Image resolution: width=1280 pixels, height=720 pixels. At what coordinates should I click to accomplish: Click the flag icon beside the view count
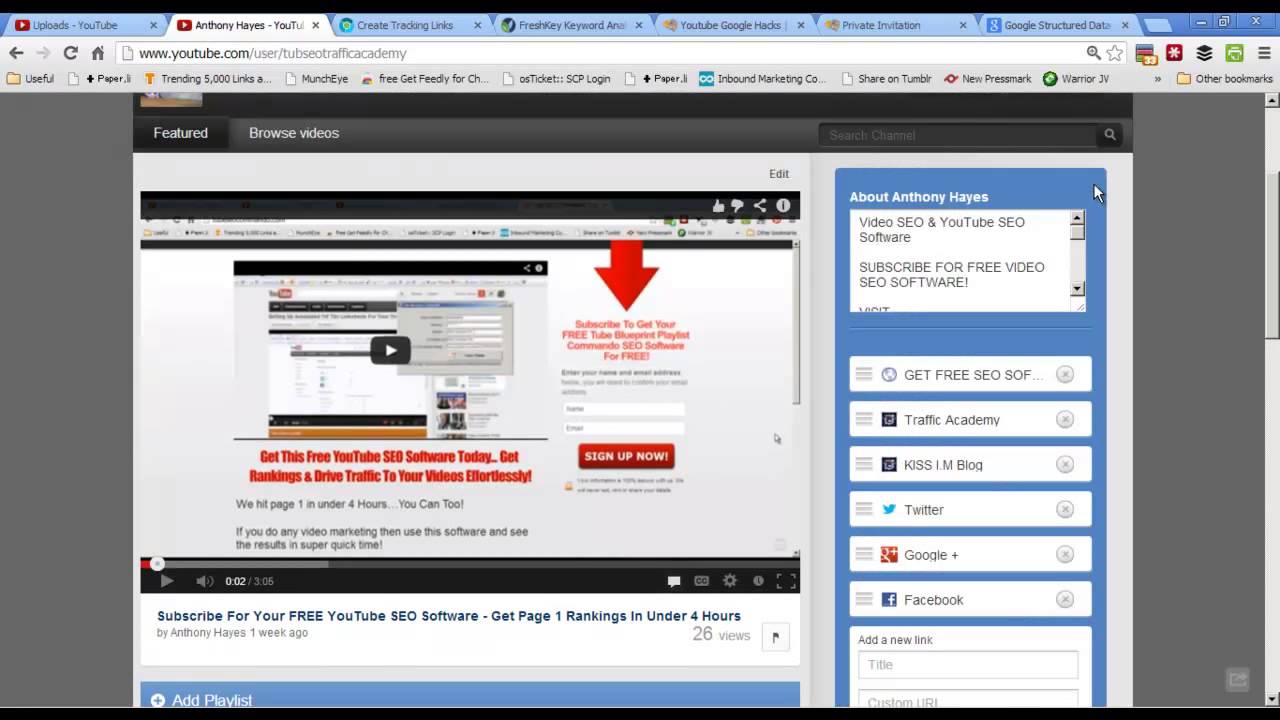[775, 637]
